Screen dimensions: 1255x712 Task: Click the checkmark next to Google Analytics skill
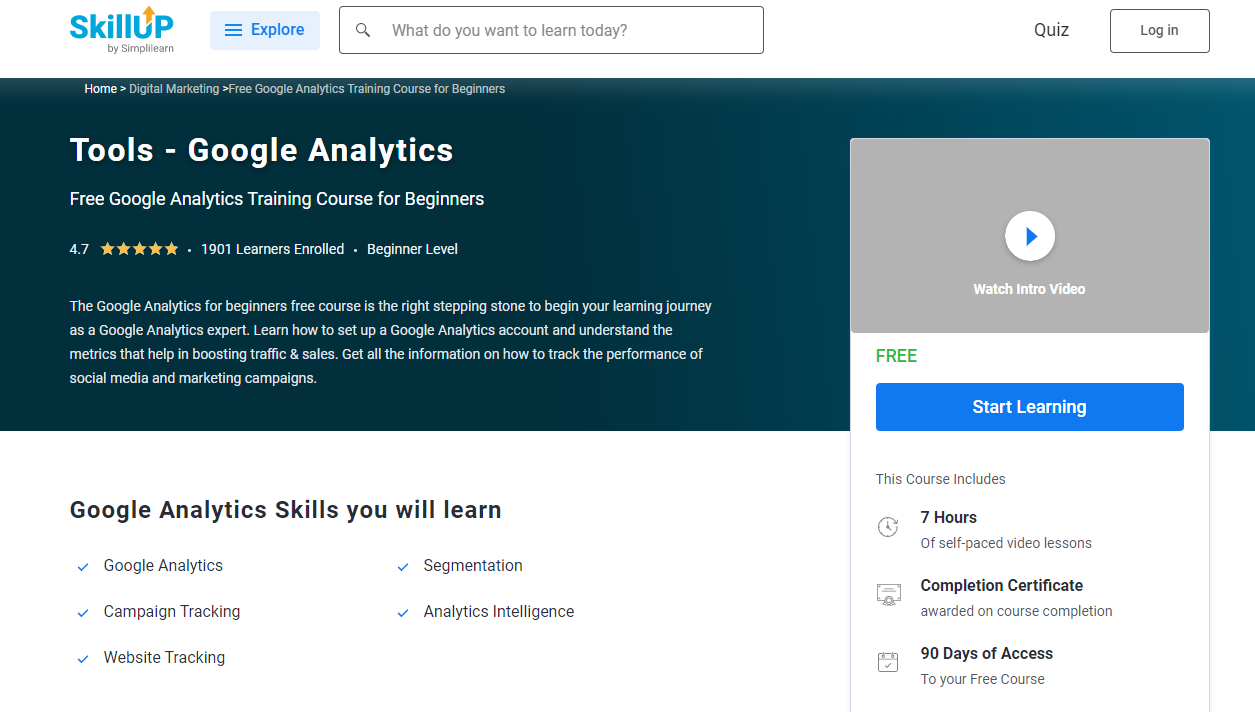point(83,567)
